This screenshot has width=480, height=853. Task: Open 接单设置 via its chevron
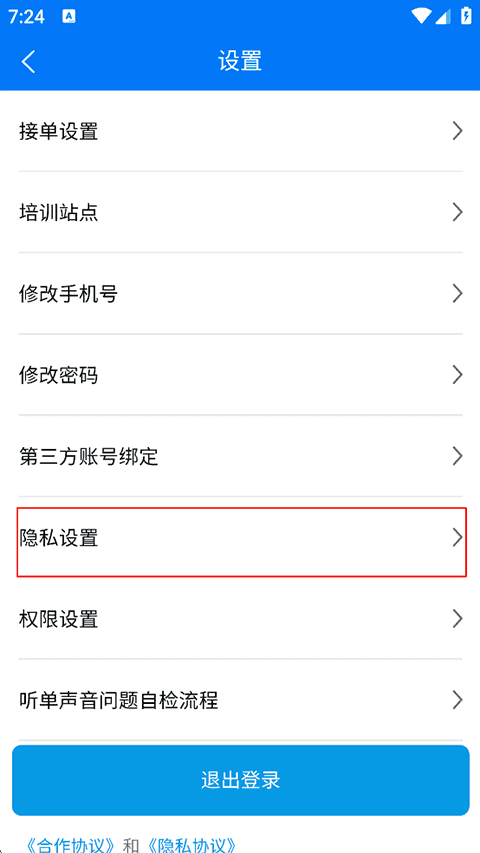[x=458, y=131]
